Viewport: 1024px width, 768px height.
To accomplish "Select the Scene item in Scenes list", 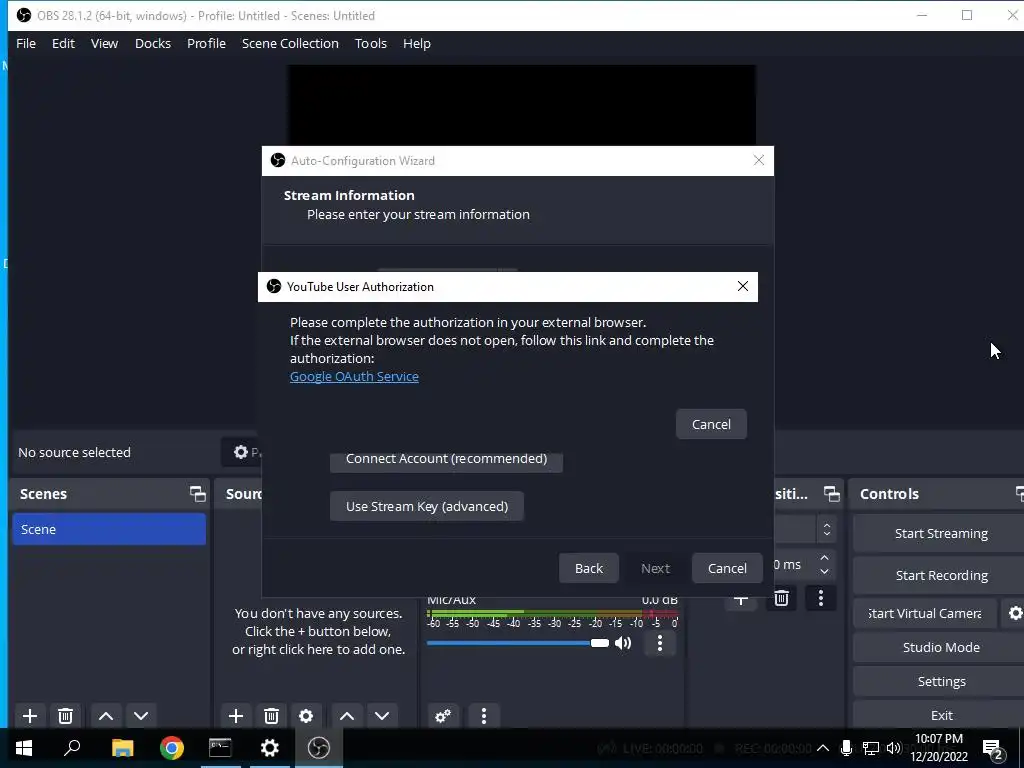I will pyautogui.click(x=109, y=529).
